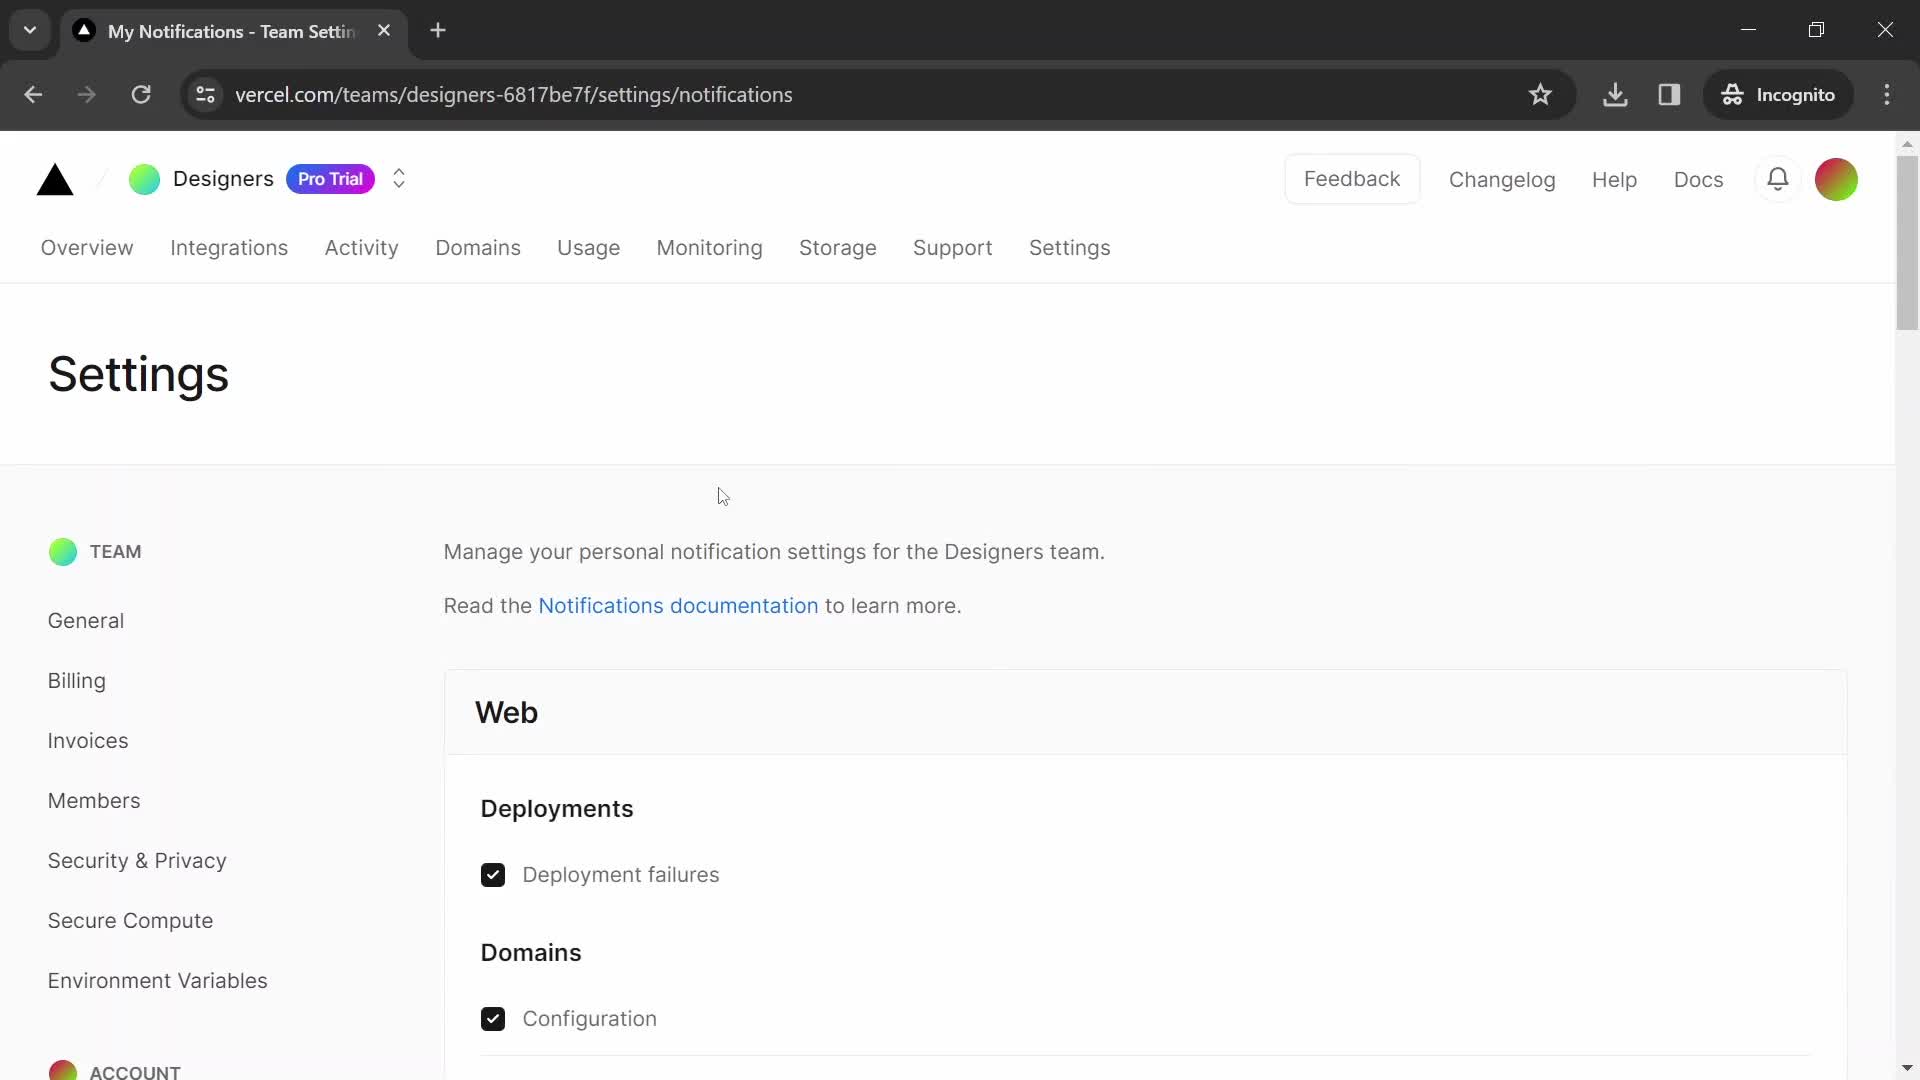Expand the team switcher dropdown arrow
The image size is (1920, 1080).
click(398, 179)
